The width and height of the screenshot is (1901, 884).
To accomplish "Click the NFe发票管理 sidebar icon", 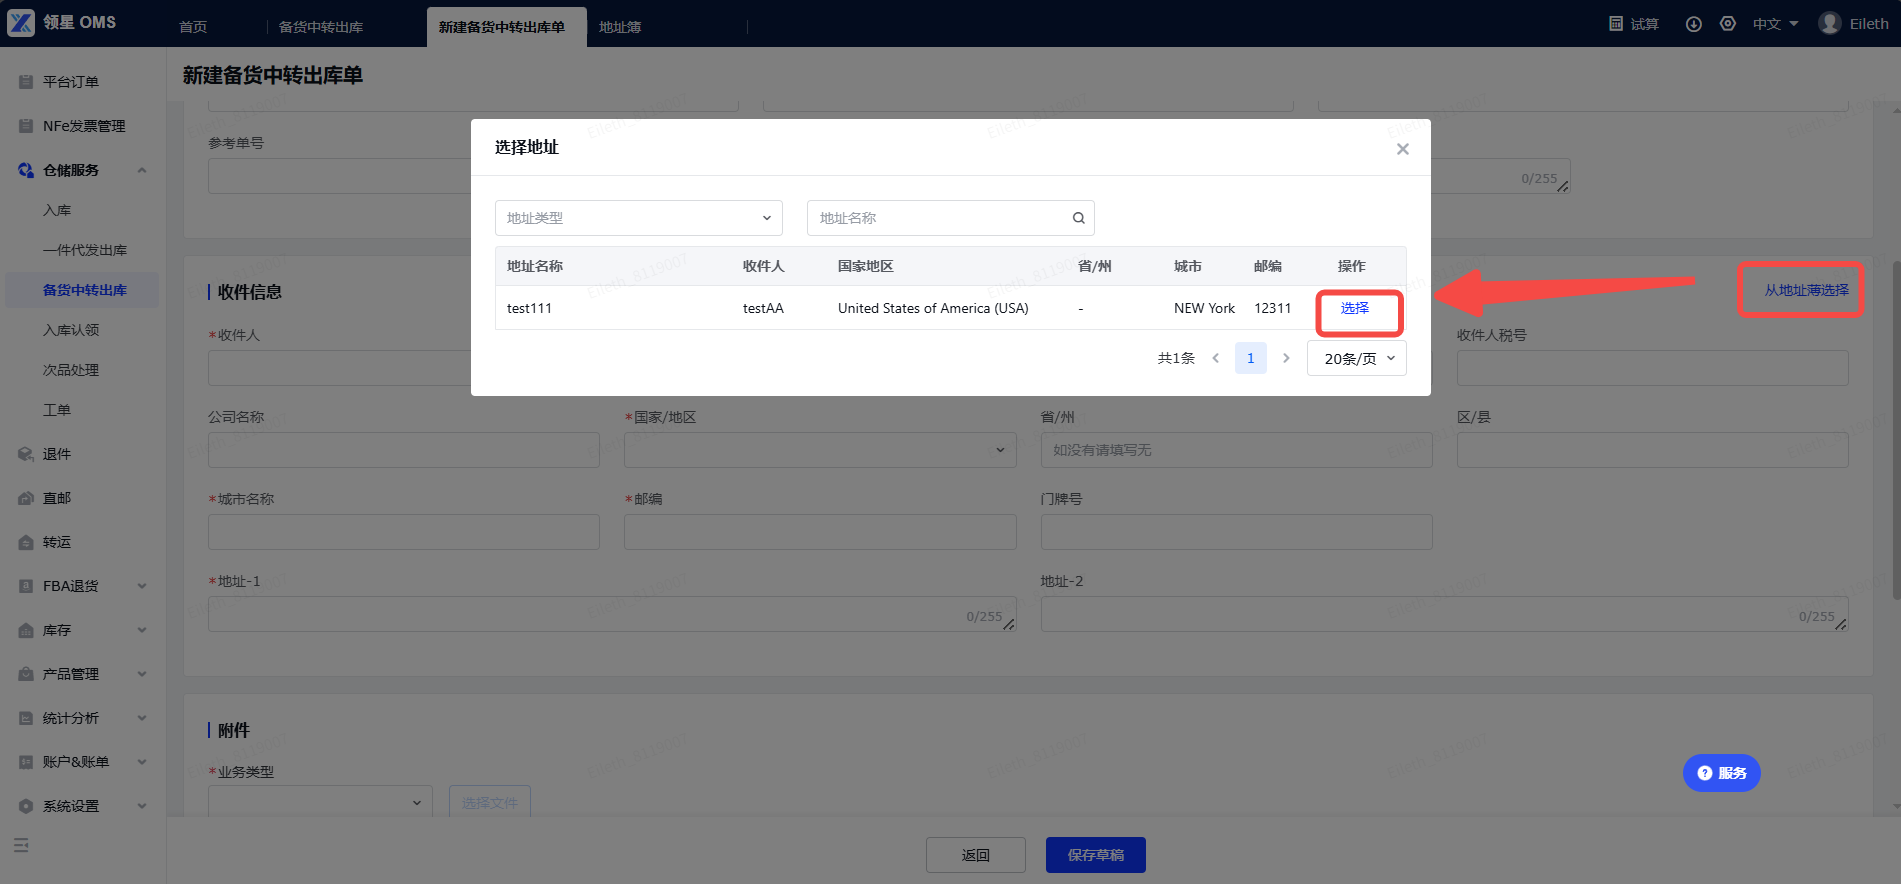I will (x=26, y=126).
